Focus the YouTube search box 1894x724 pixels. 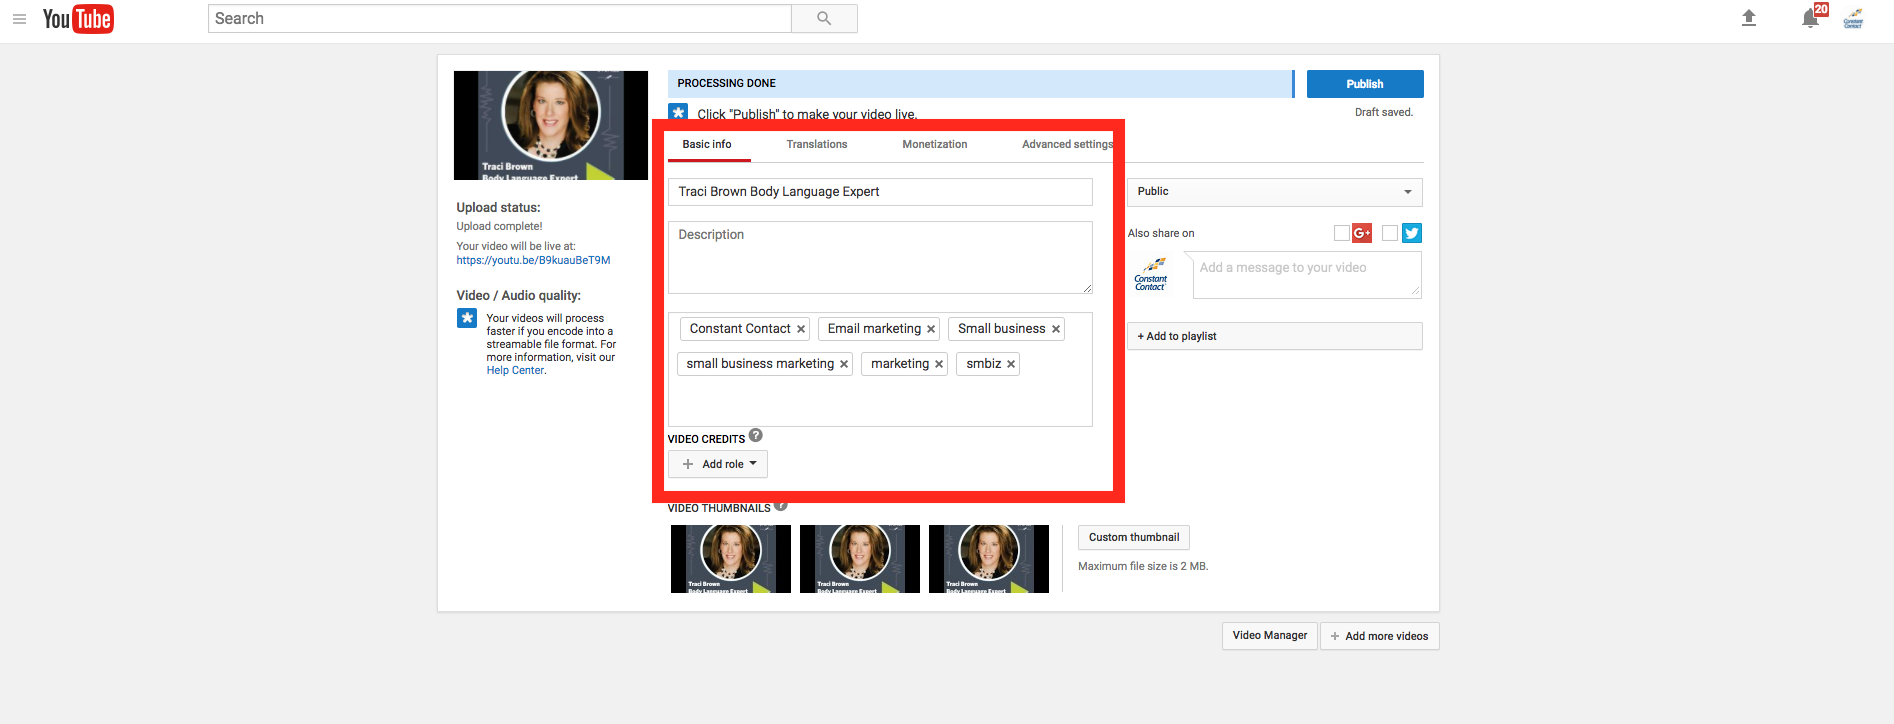(500, 19)
